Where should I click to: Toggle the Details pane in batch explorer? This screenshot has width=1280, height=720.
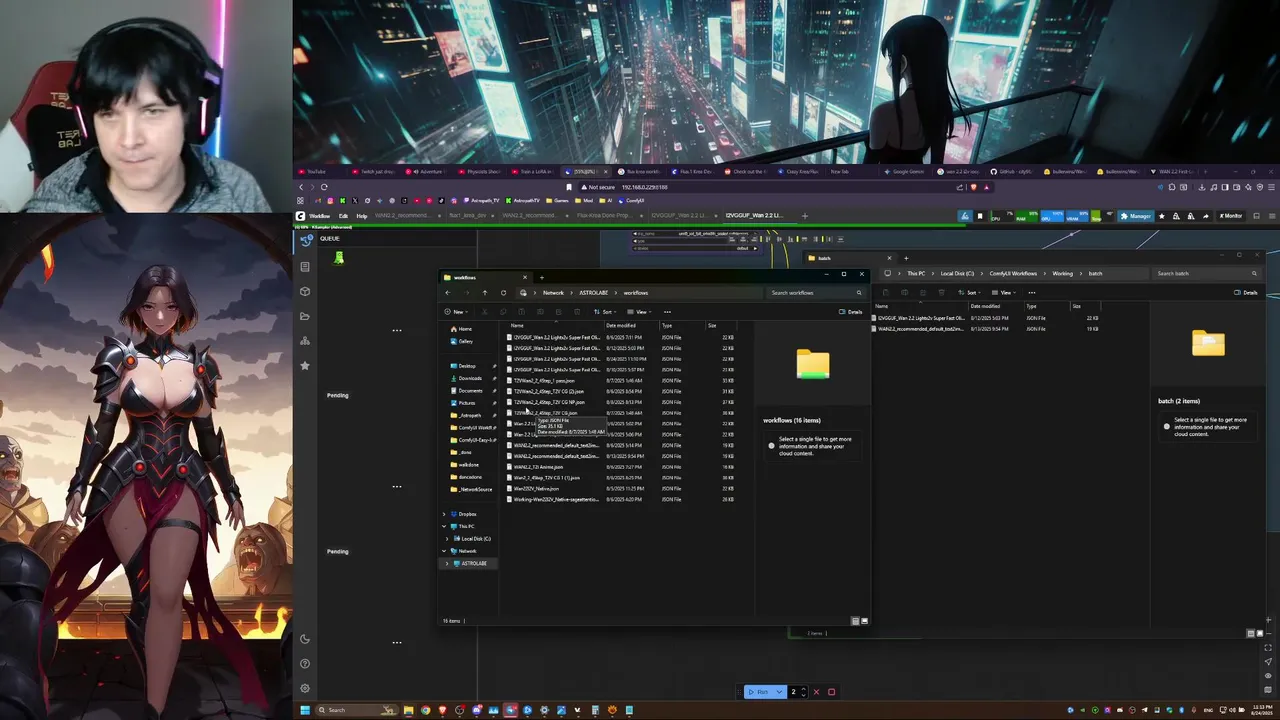coord(1245,292)
